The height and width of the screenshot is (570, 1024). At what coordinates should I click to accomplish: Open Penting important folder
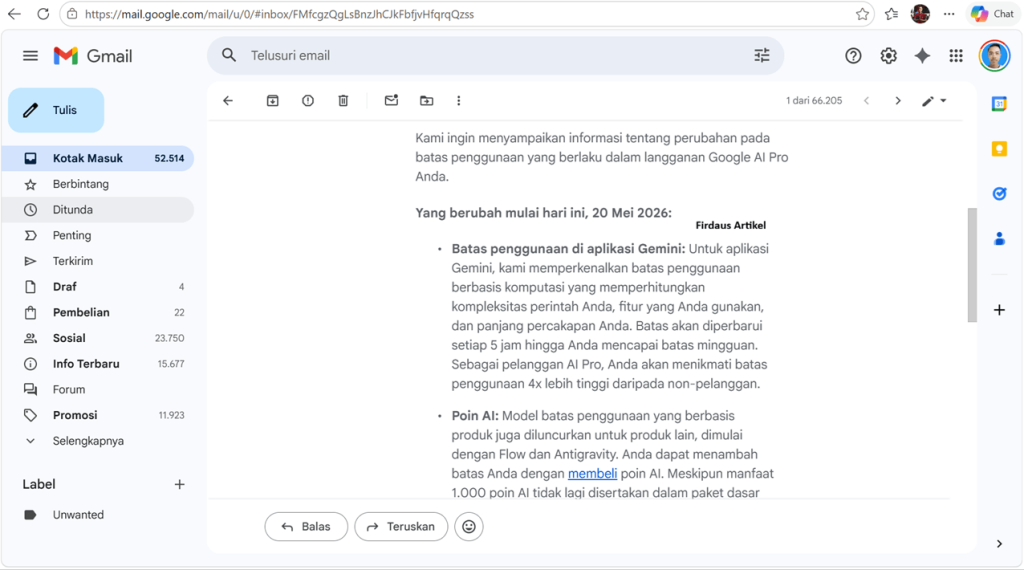98,235
